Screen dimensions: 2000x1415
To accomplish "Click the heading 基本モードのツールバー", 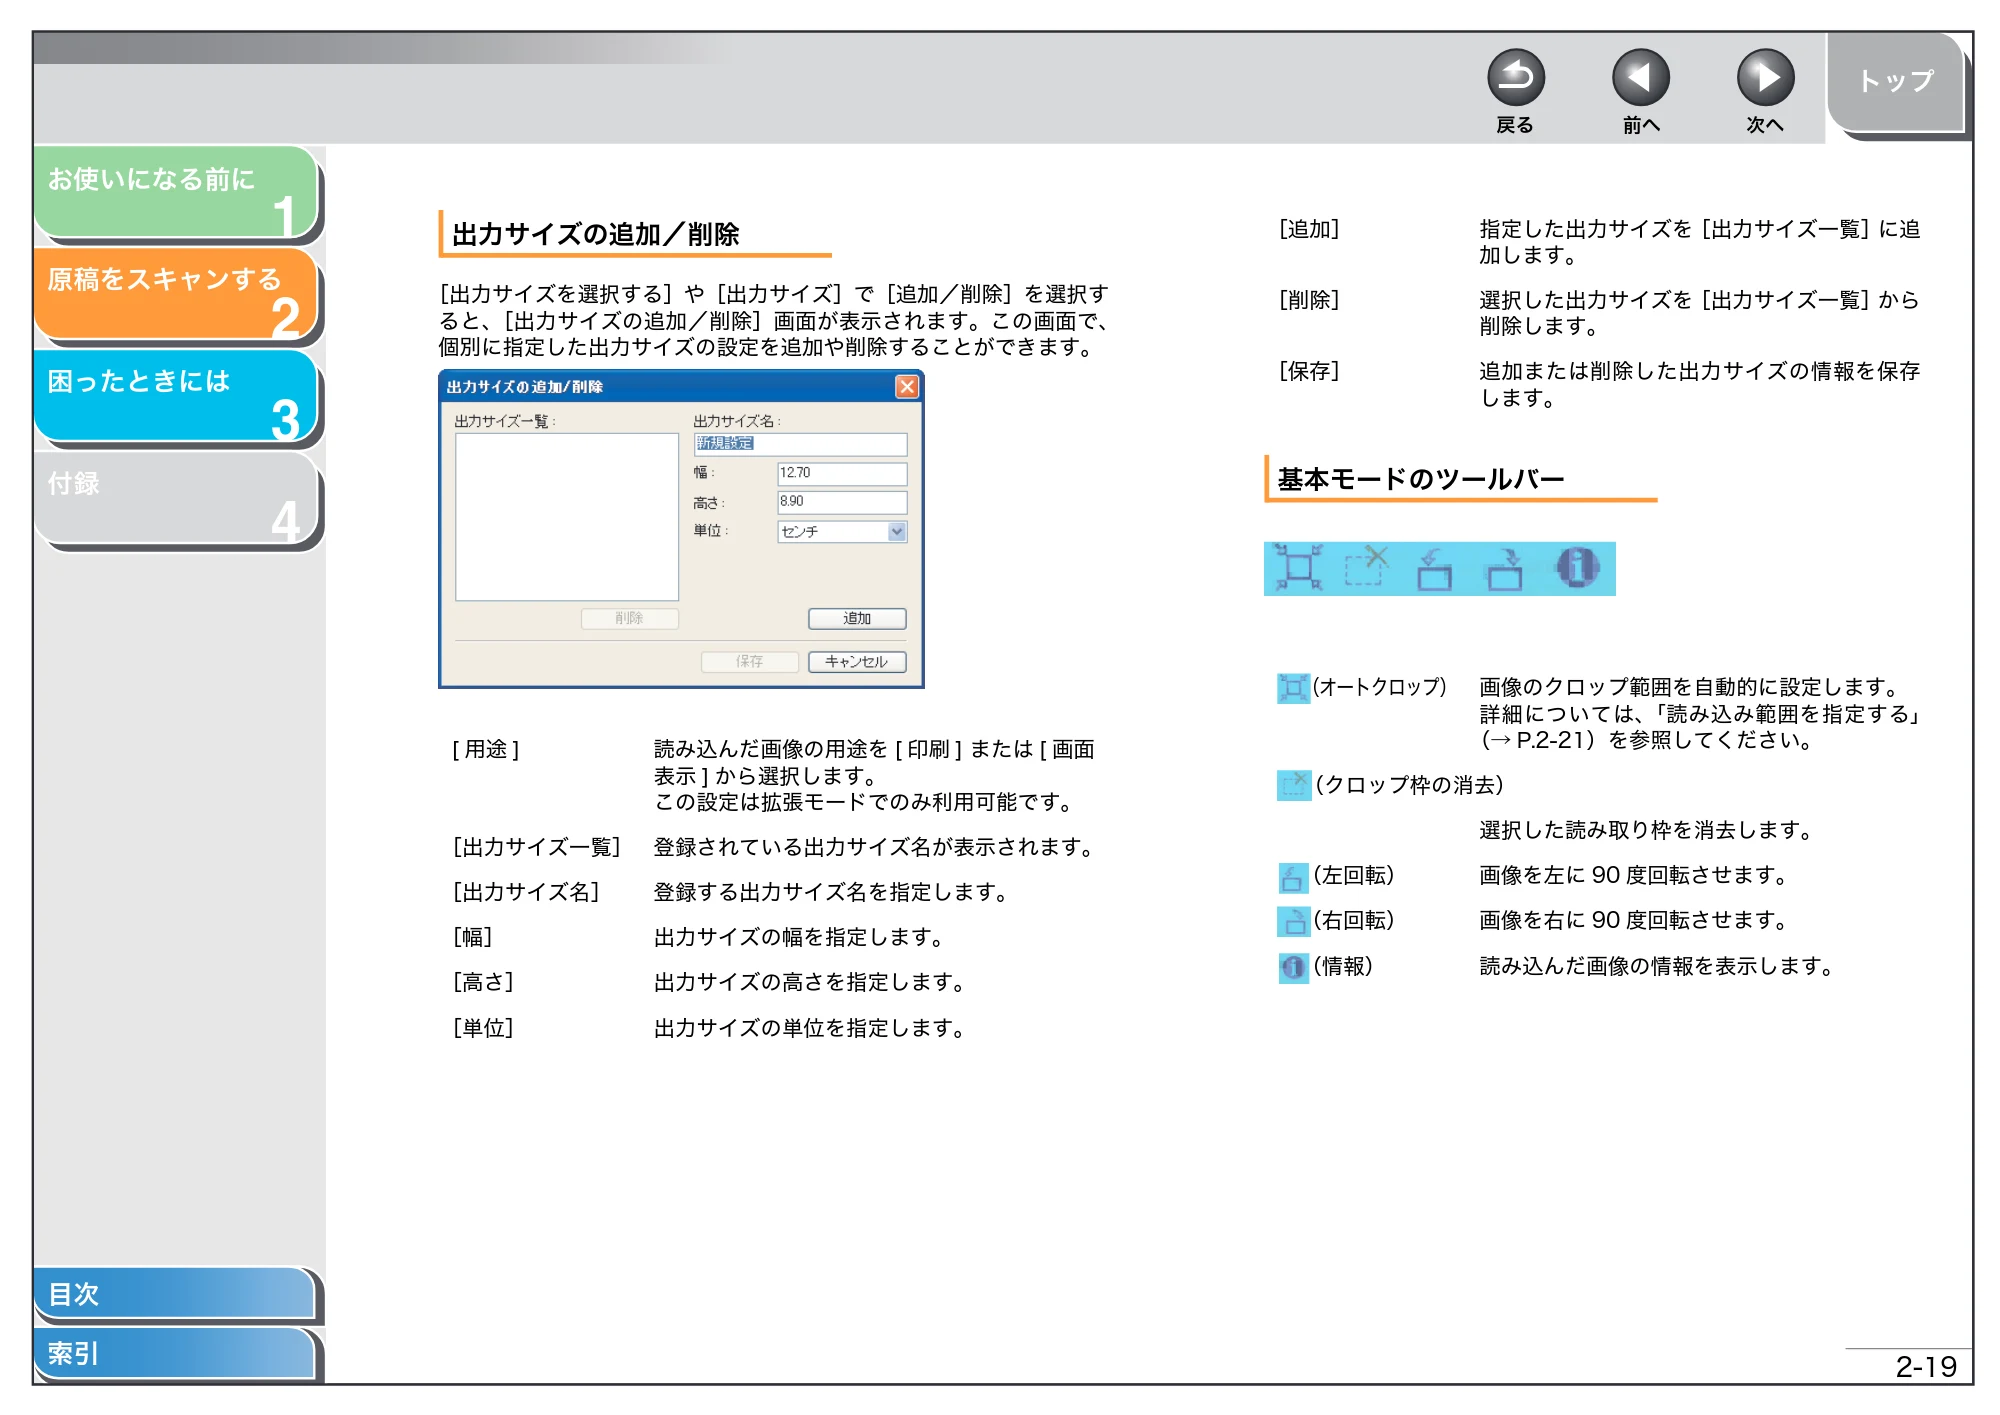I will pos(1421,479).
